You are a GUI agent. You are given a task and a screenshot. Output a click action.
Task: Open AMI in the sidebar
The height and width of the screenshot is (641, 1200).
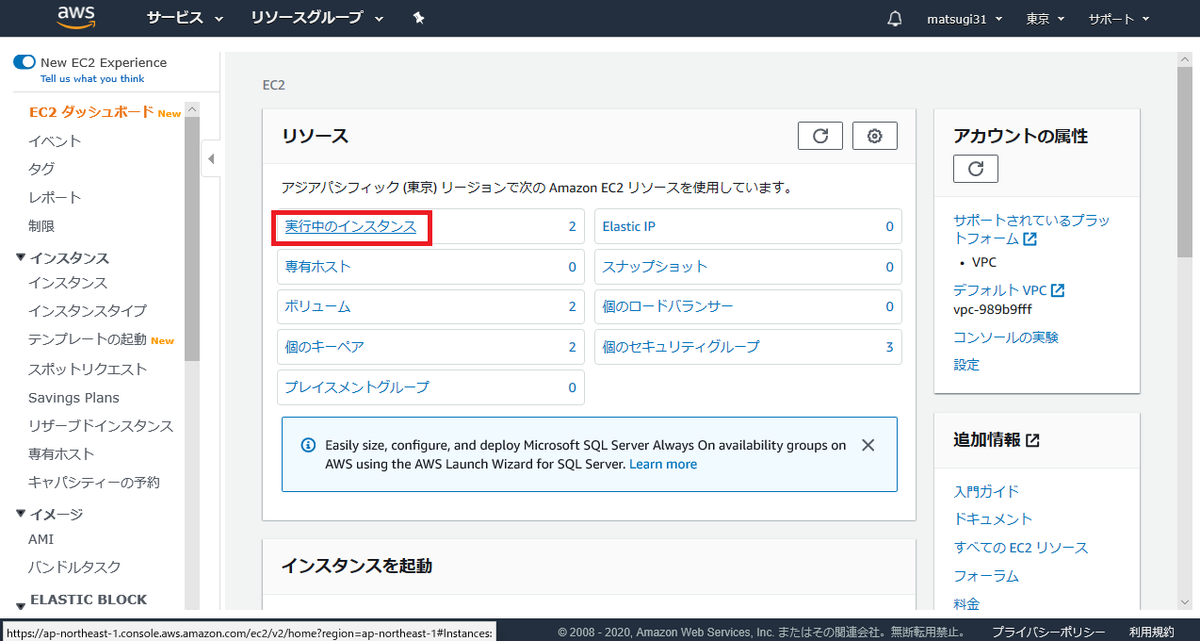42,539
